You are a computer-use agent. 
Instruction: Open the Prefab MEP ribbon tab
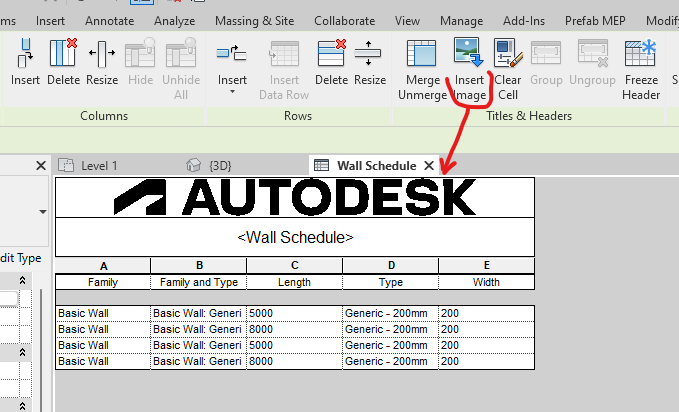tap(595, 21)
